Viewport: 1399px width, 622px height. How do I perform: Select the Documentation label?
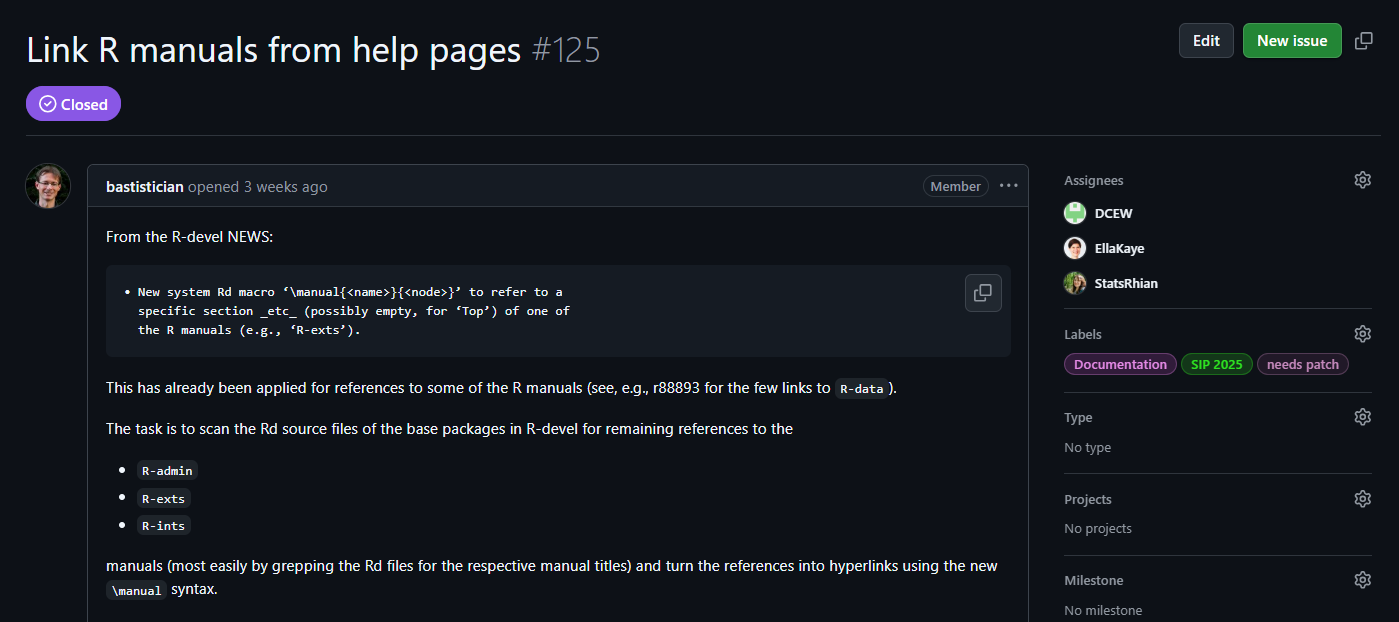[1119, 364]
